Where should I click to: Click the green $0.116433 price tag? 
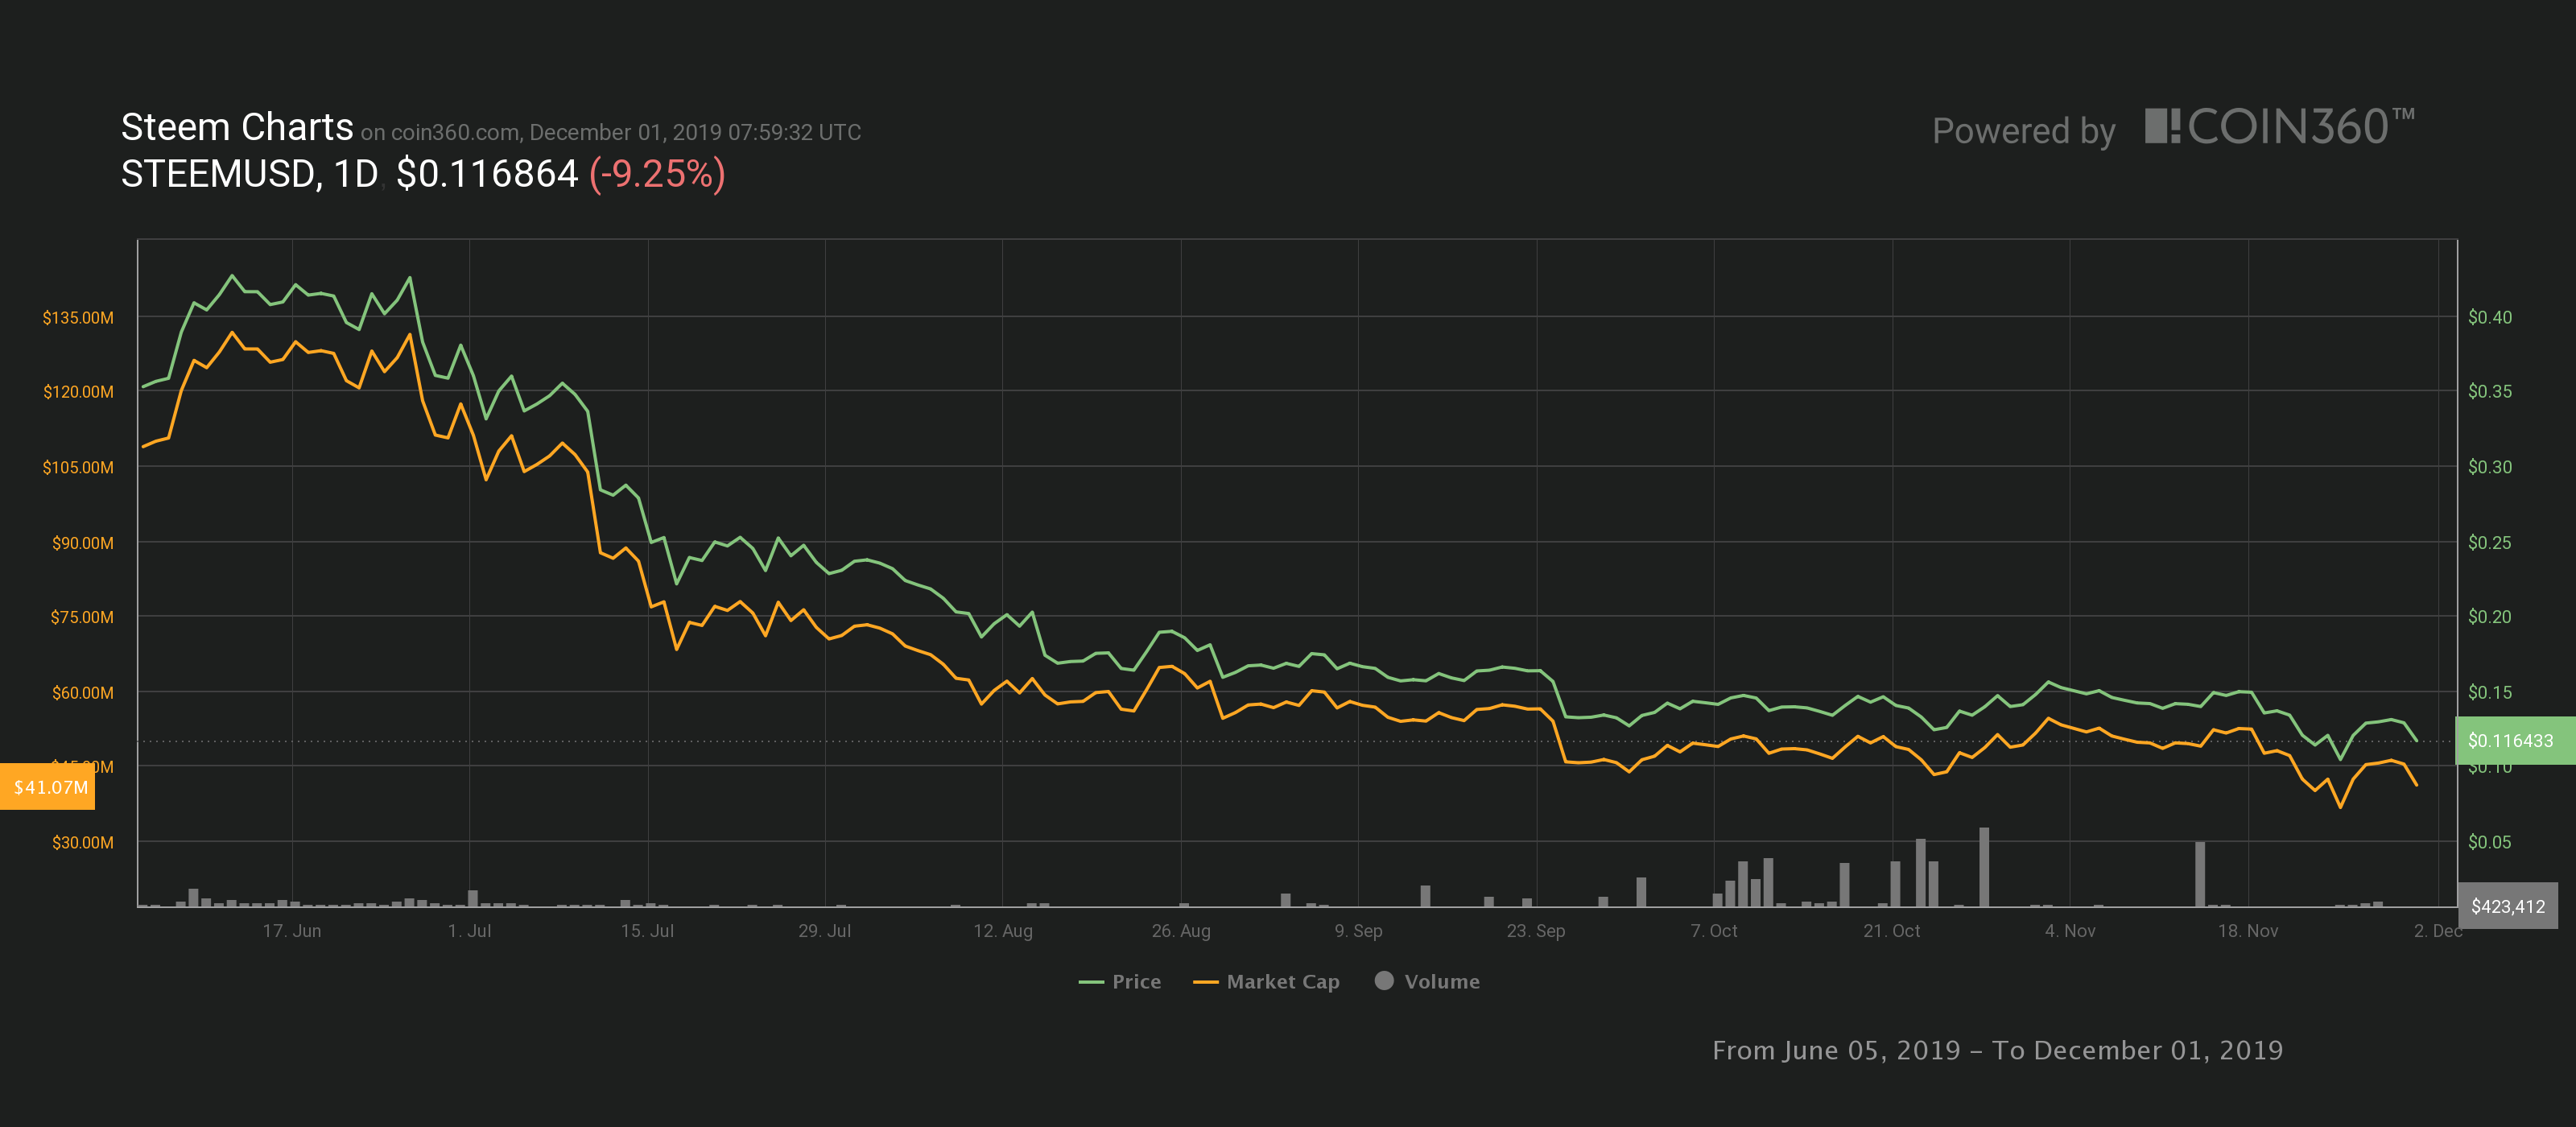tap(2510, 741)
